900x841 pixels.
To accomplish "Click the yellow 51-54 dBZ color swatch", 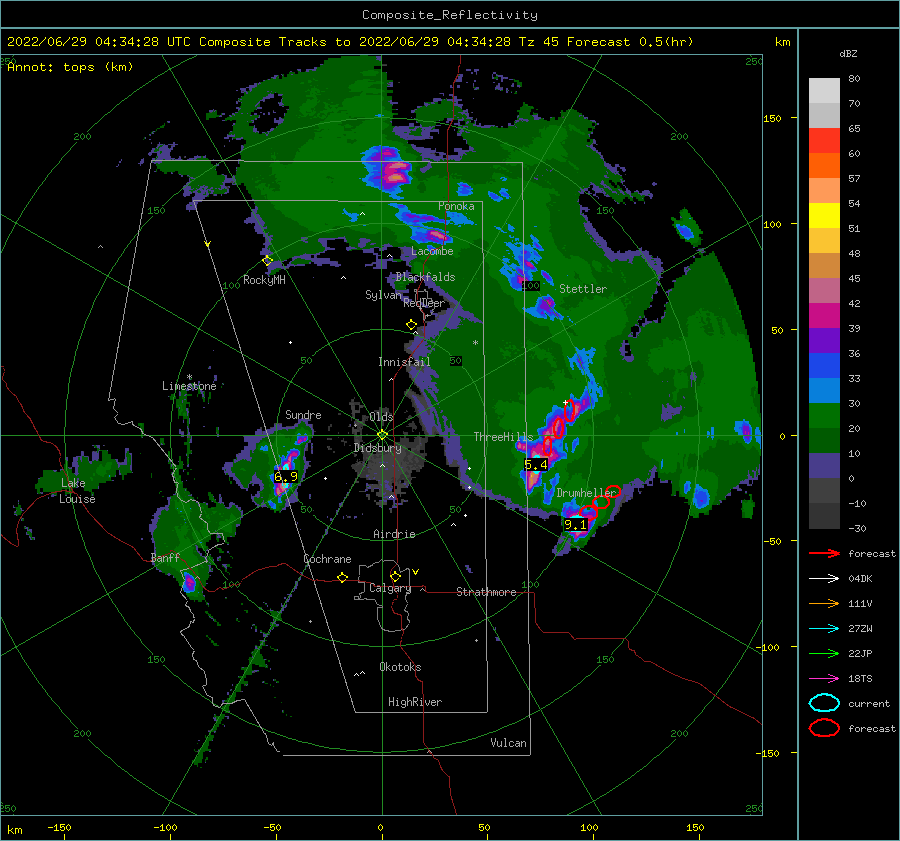I will coord(824,216).
